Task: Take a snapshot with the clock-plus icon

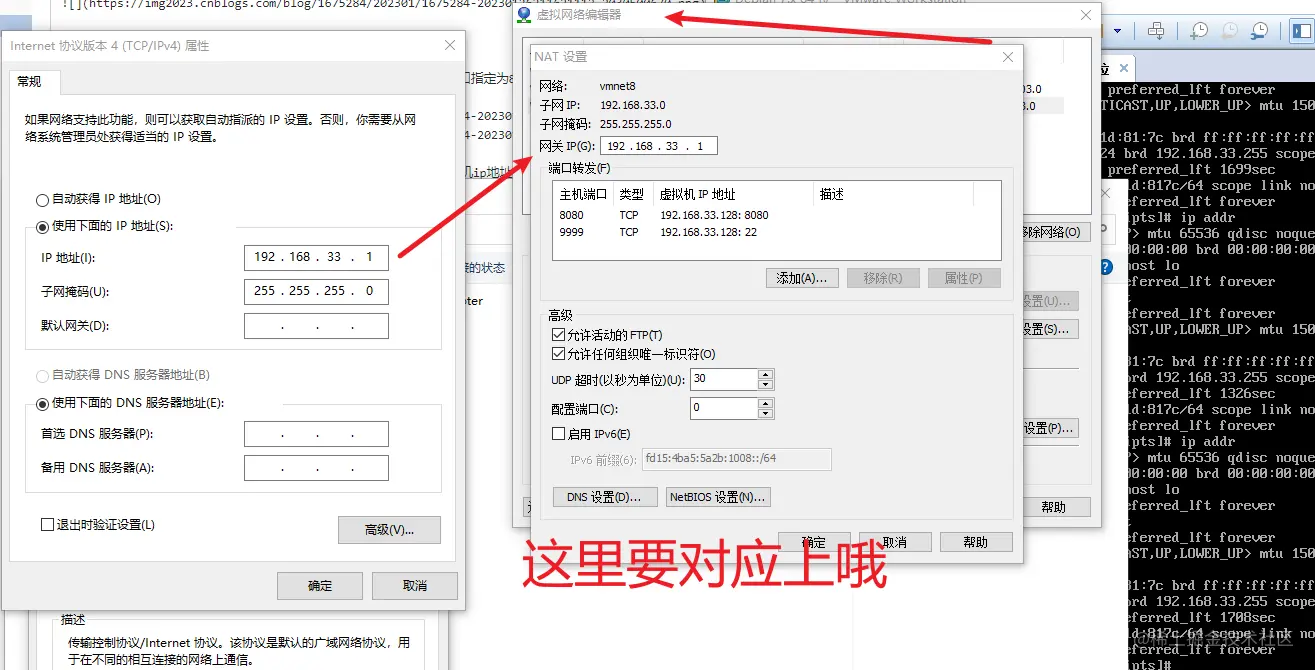Action: [1199, 31]
